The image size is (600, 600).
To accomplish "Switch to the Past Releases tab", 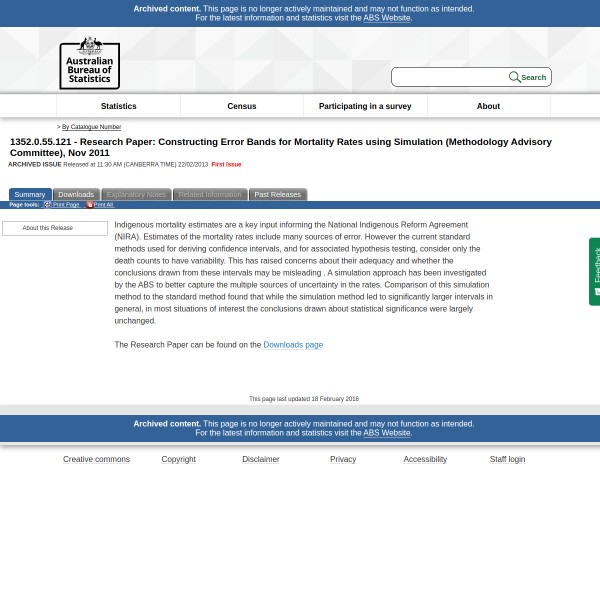I will point(277,194).
